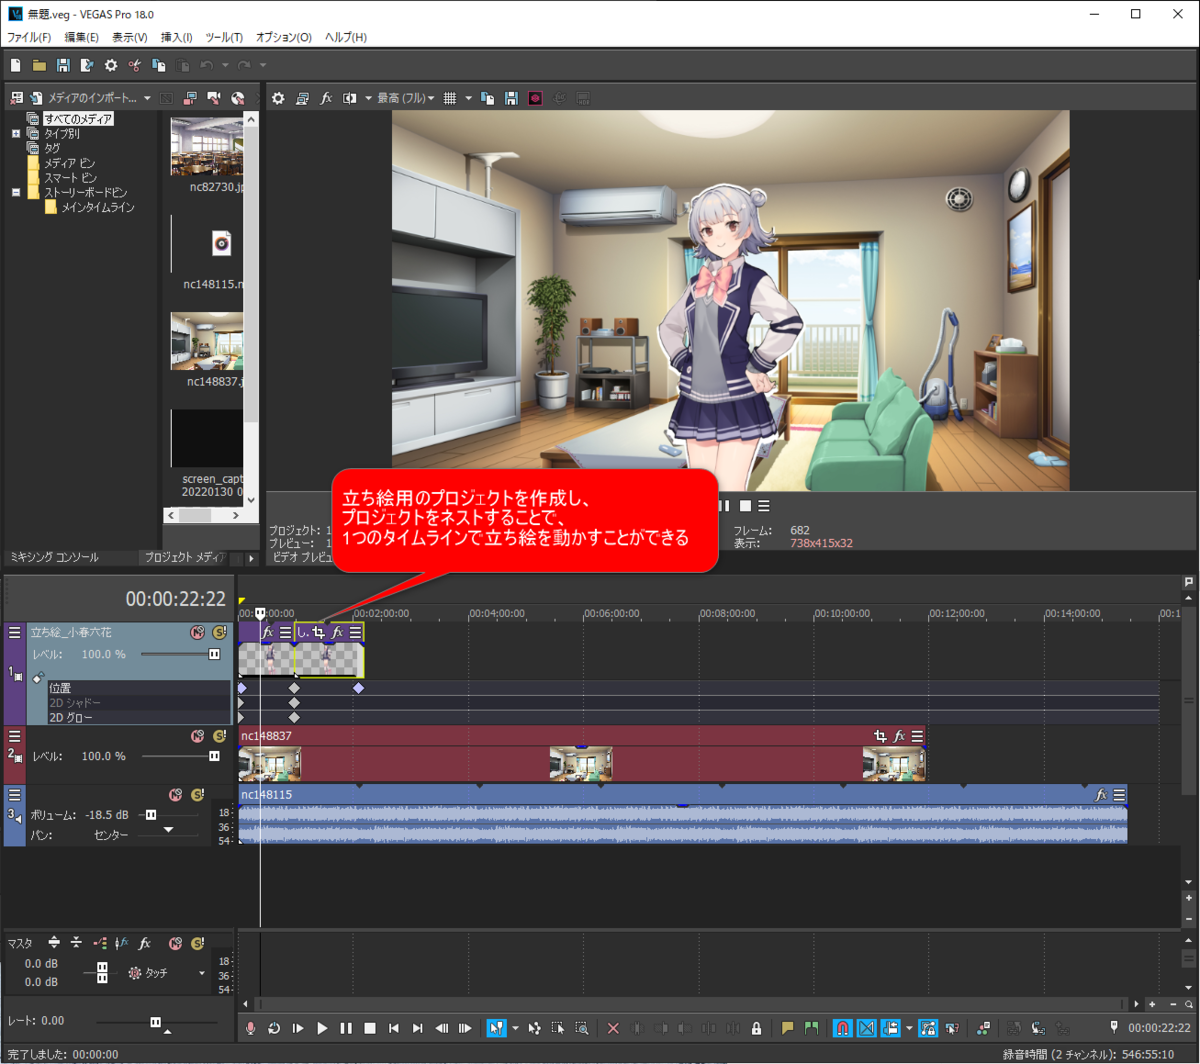
Task: Switch to the プロジェクト メディア tab
Action: coord(185,557)
